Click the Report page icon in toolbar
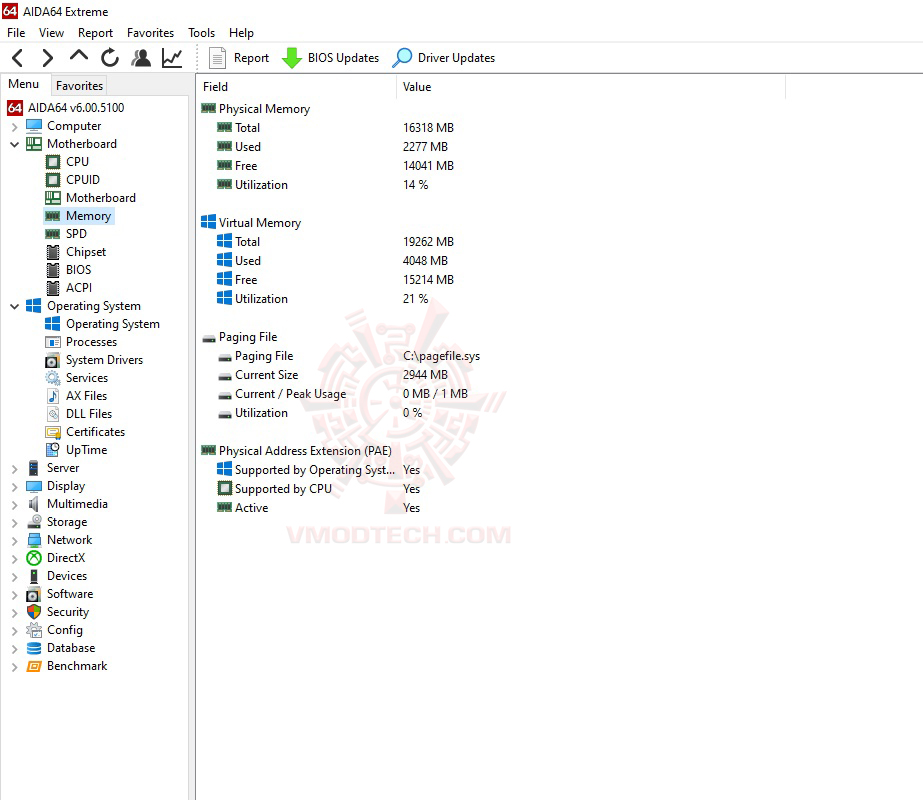Image resolution: width=923 pixels, height=800 pixels. click(217, 58)
